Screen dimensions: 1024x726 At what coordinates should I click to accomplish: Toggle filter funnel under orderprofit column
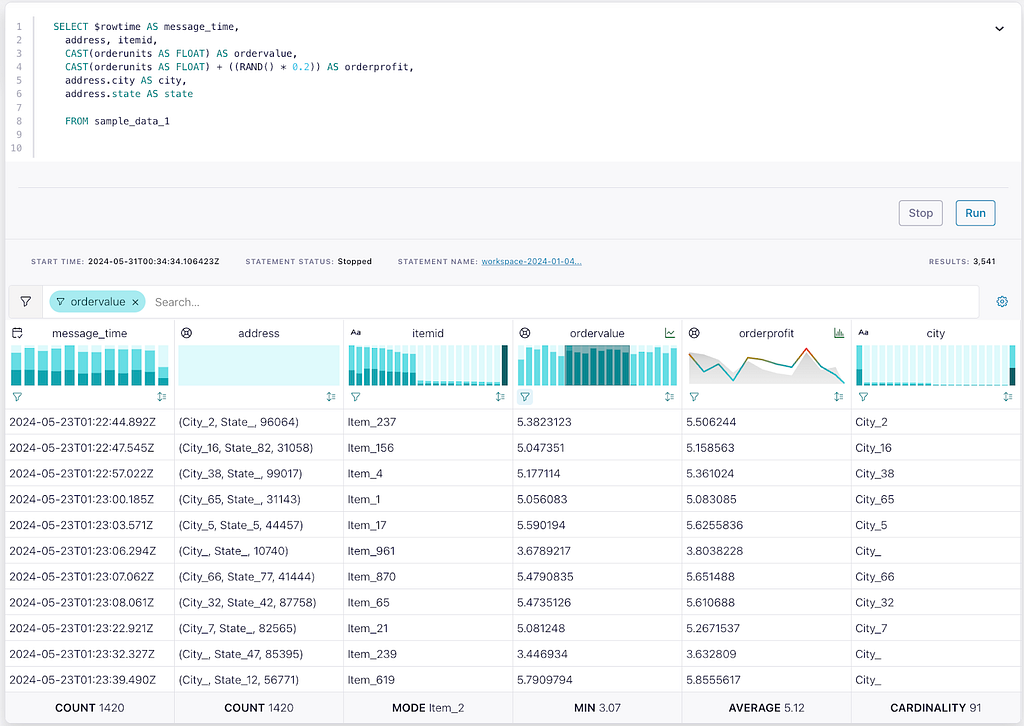pyautogui.click(x=694, y=396)
